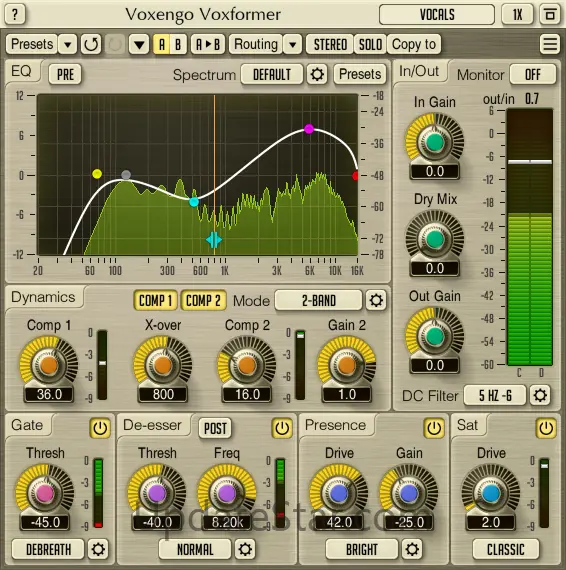
Task: Click the X-over knob
Action: tap(163, 365)
